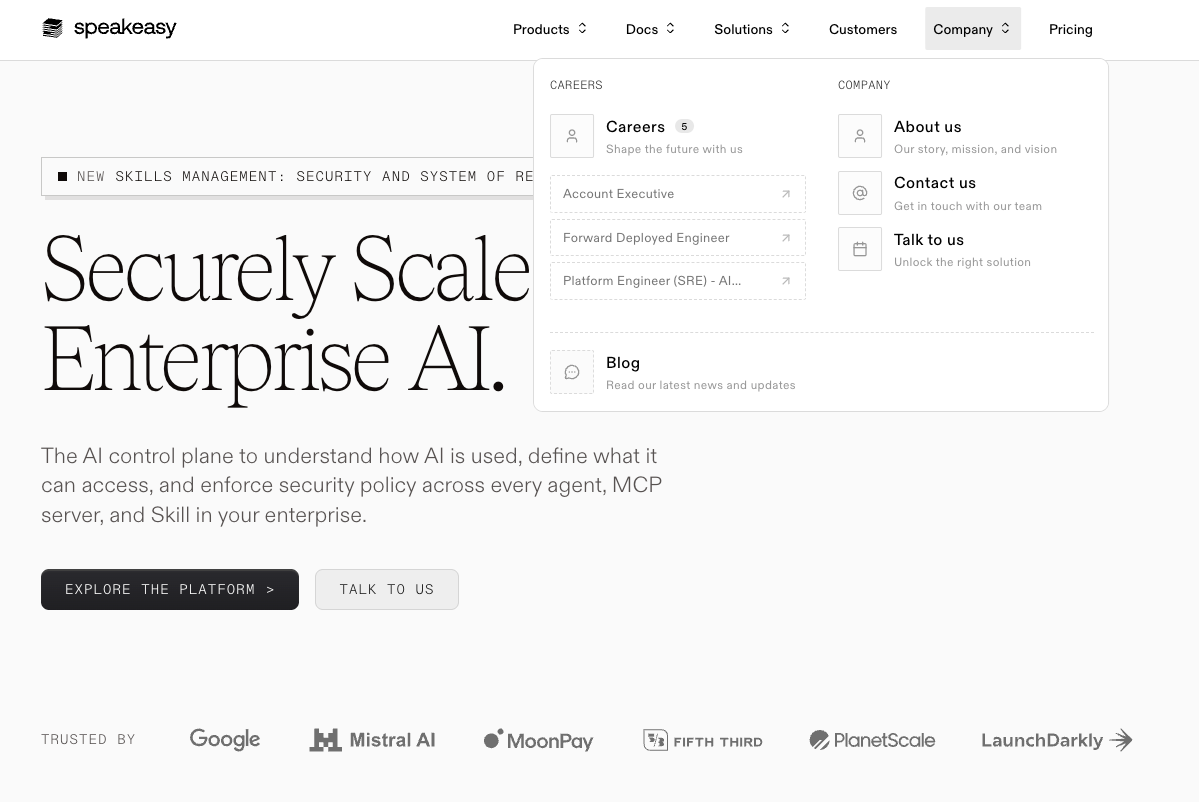The width and height of the screenshot is (1199, 802).
Task: Click the Mistral AI logo
Action: tap(372, 740)
